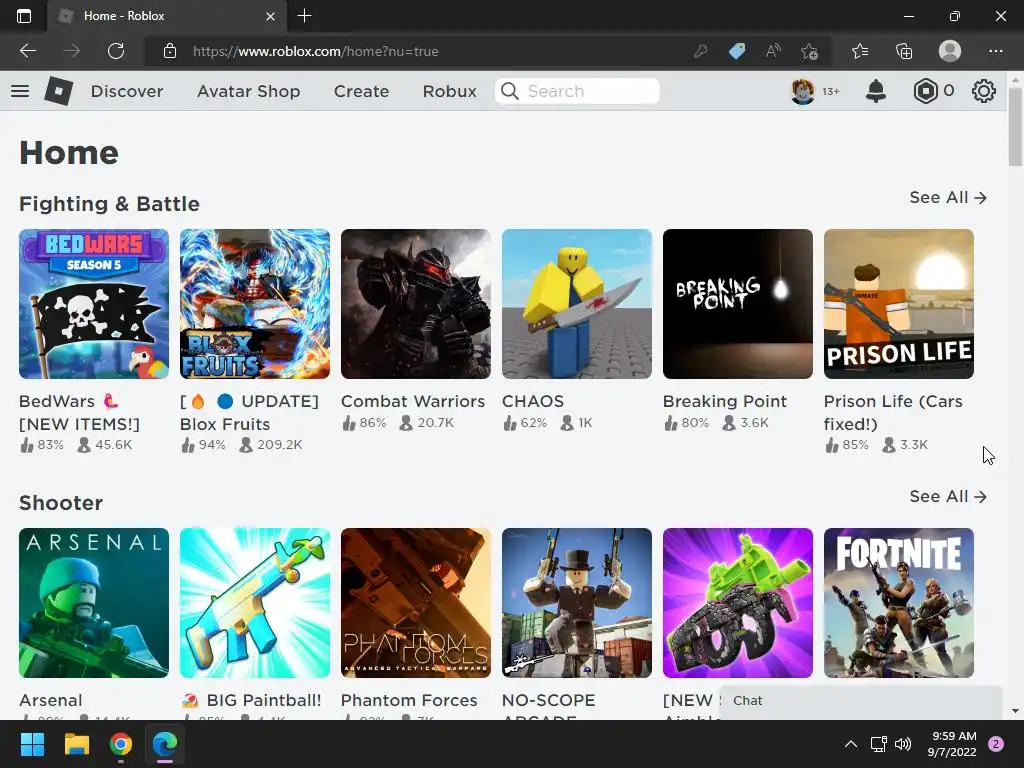Show hidden system tray icons chevron

[850, 744]
